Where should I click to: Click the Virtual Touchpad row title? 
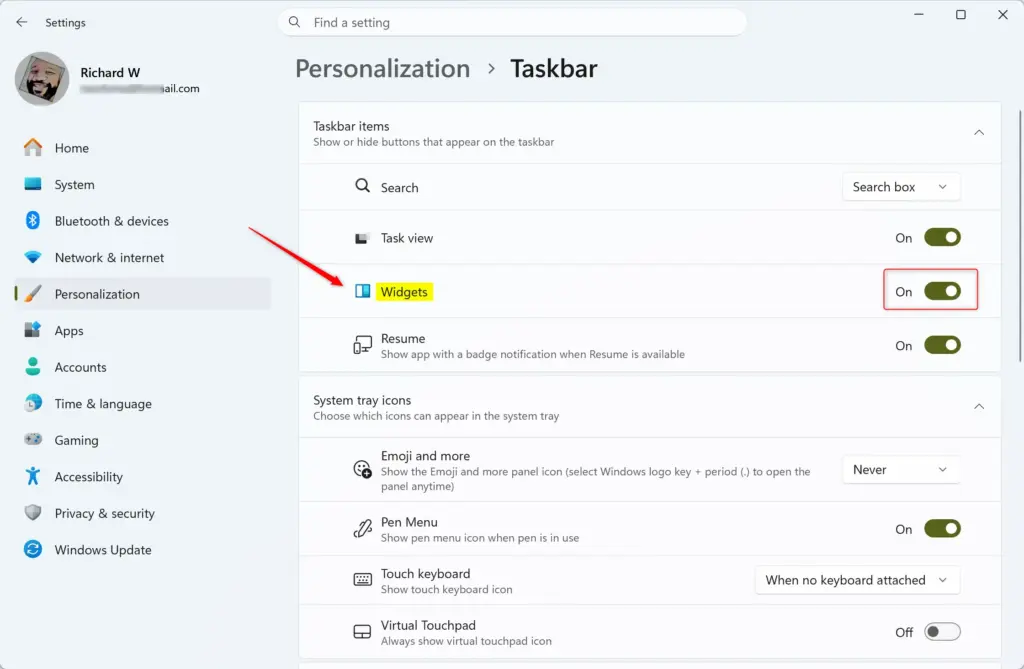tap(428, 625)
